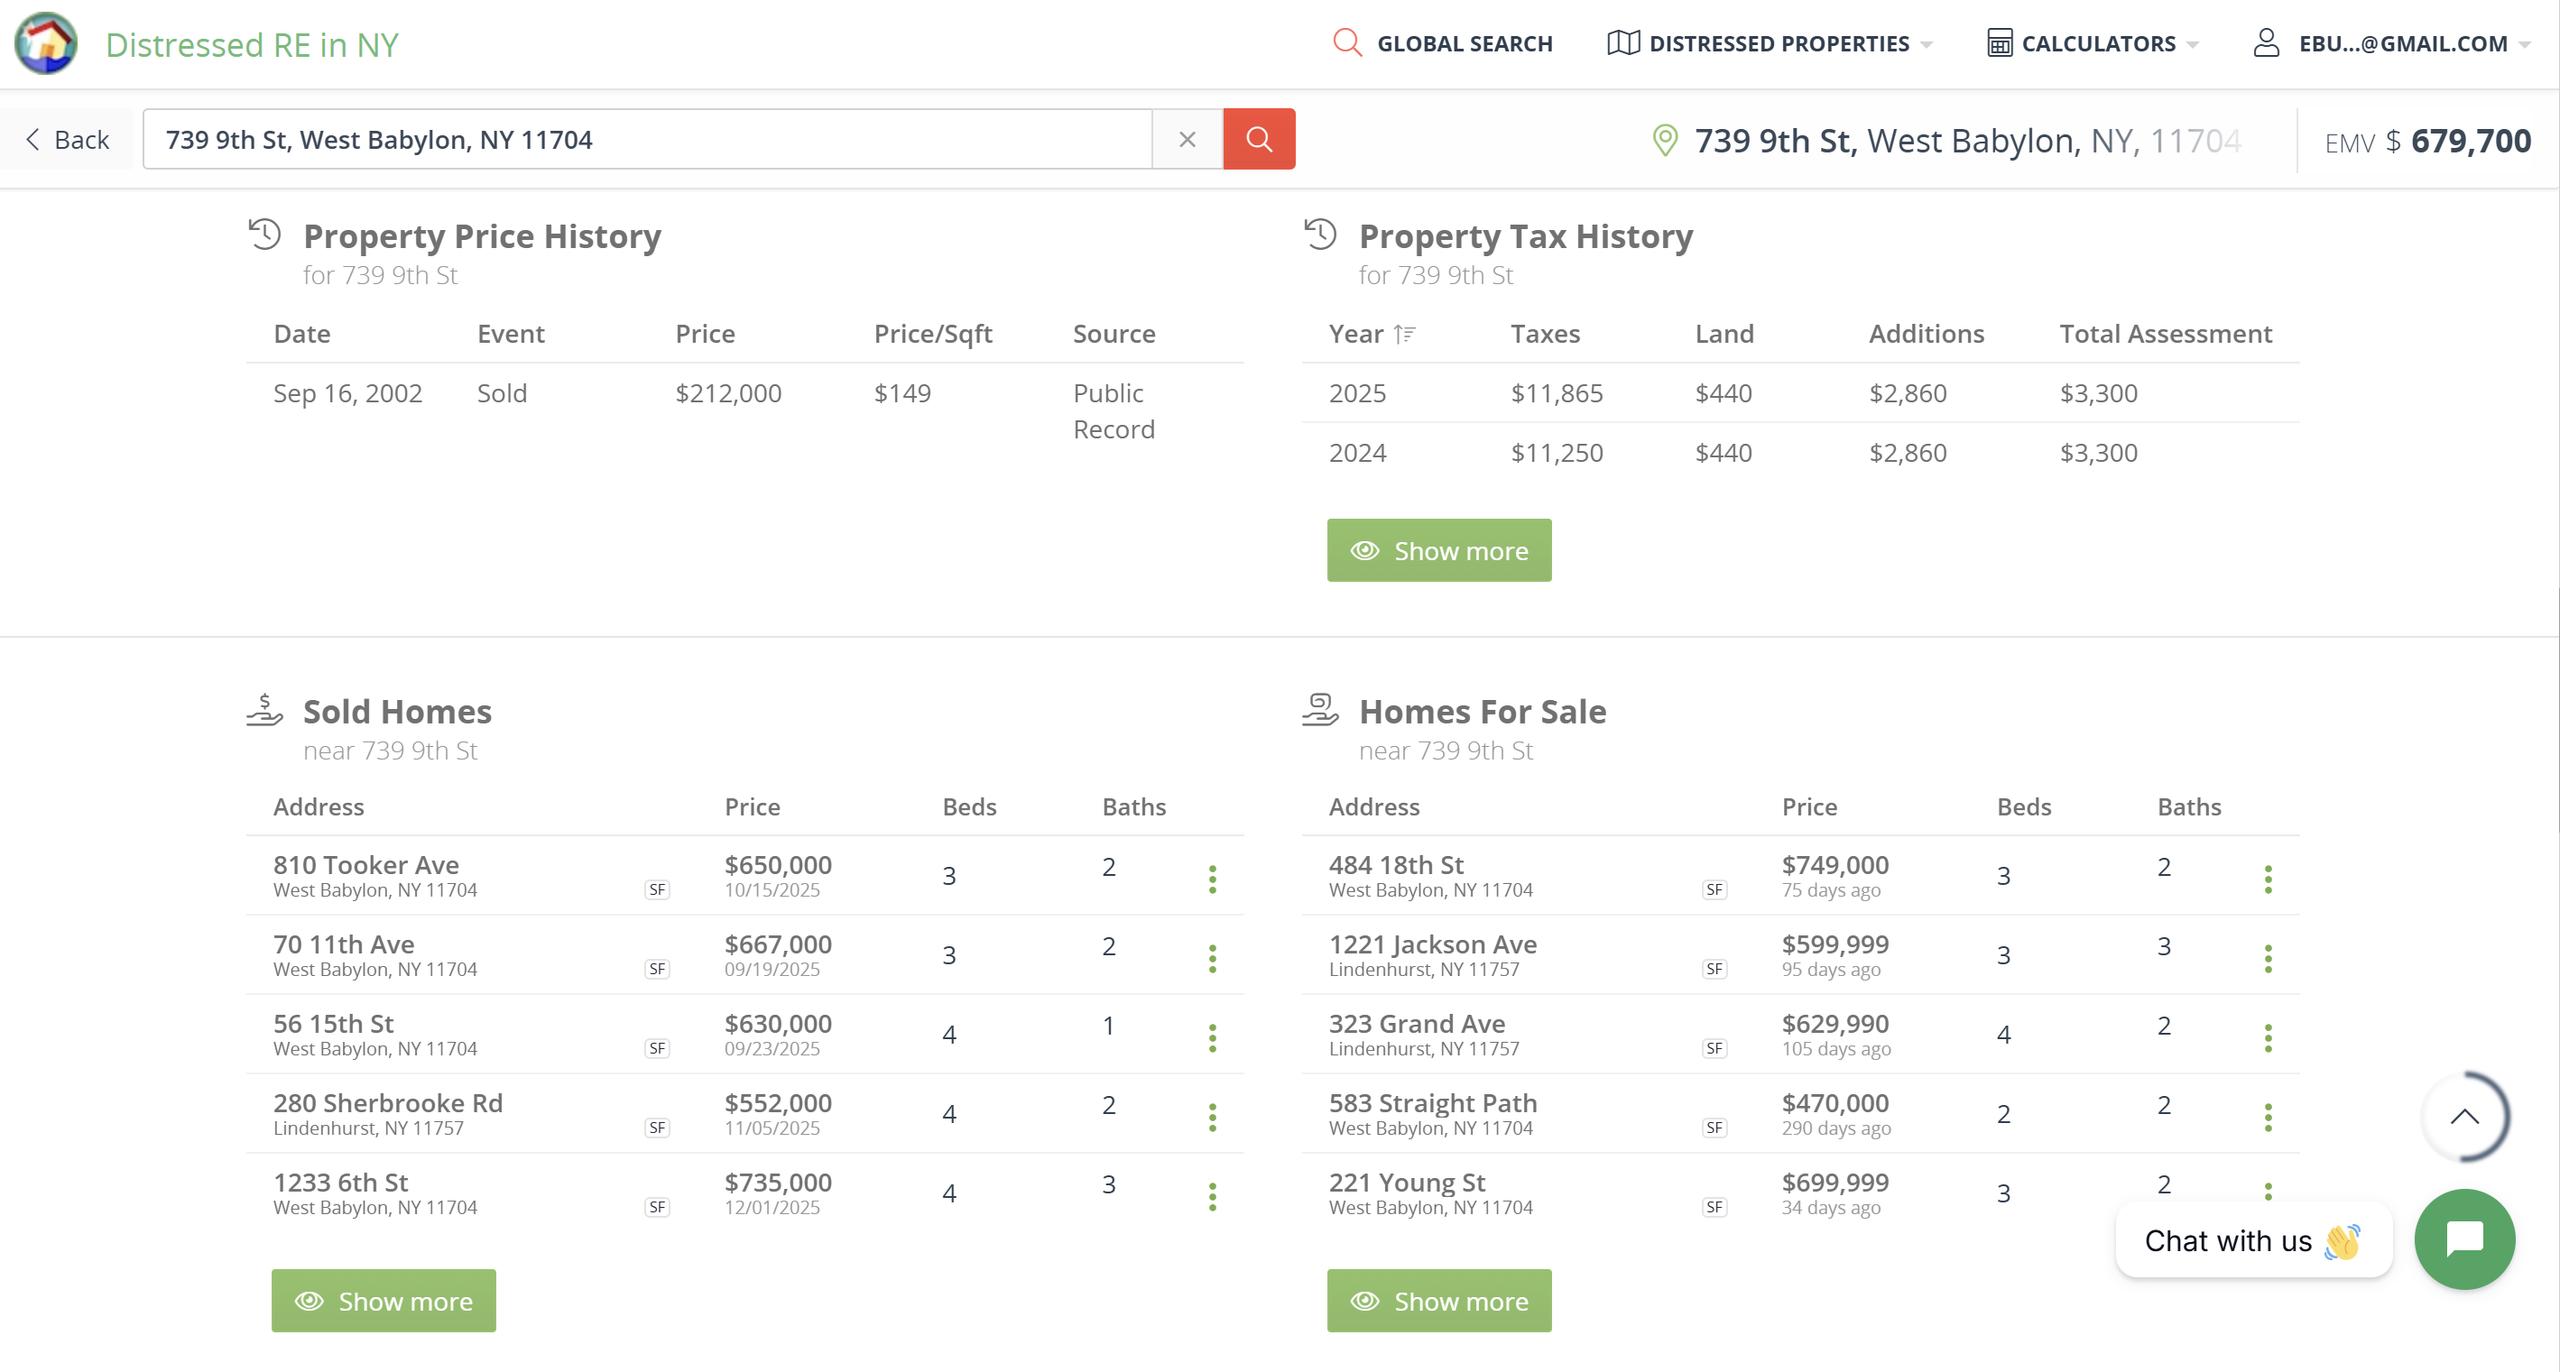Click the Distressed RE in NY logo
Image resolution: width=2560 pixels, height=1372 pixels.
(x=46, y=44)
